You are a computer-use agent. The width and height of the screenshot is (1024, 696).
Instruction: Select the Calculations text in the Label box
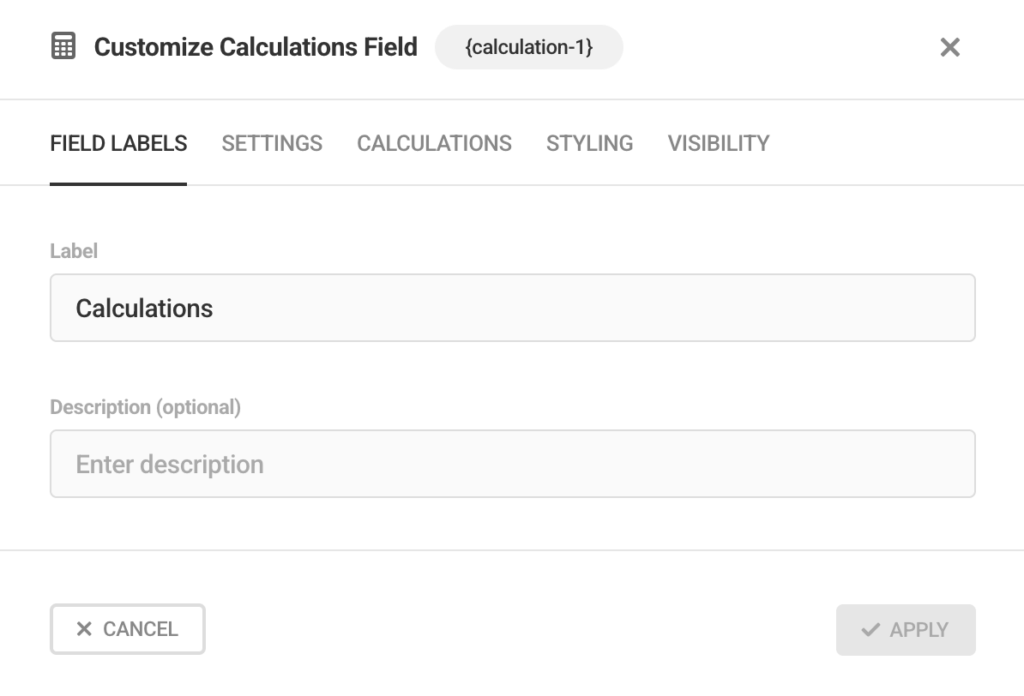coord(144,307)
